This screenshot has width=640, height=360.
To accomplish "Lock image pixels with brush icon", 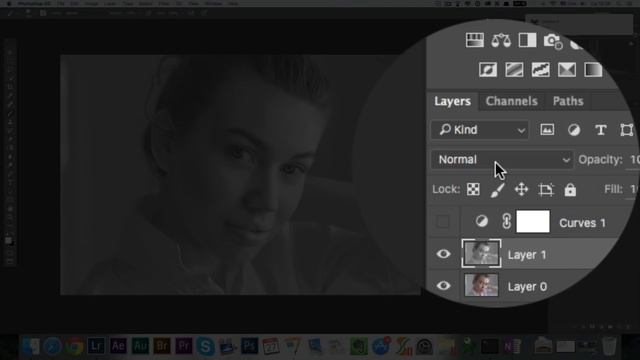I will (x=497, y=190).
